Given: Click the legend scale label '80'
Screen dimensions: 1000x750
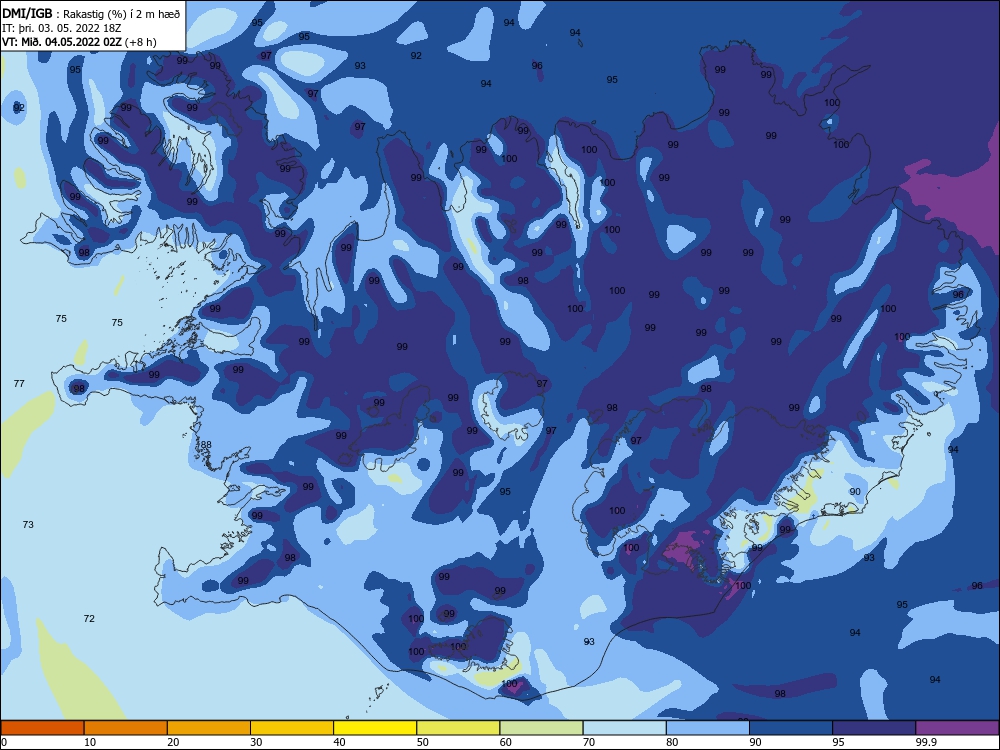Looking at the screenshot, I should point(672,742).
